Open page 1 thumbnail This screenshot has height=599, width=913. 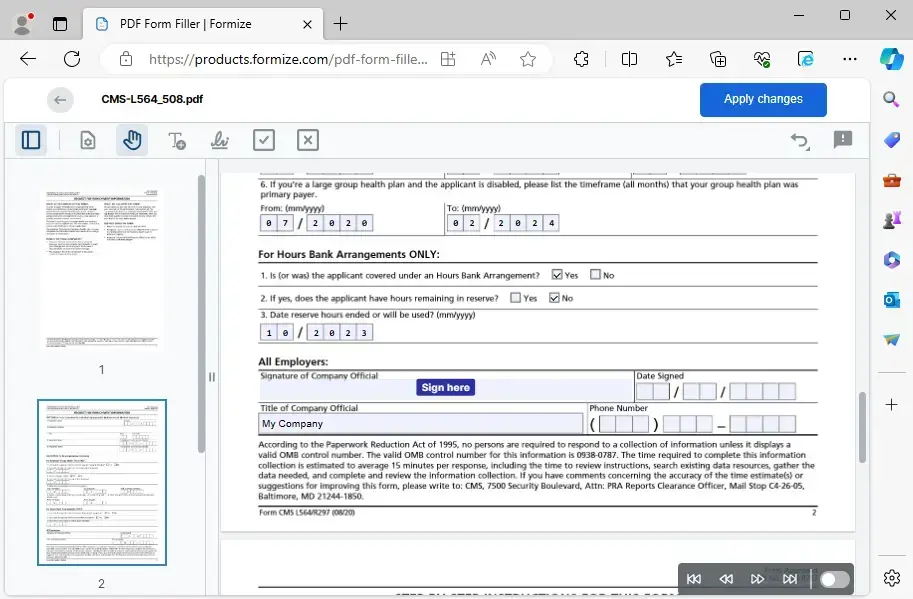coord(102,268)
